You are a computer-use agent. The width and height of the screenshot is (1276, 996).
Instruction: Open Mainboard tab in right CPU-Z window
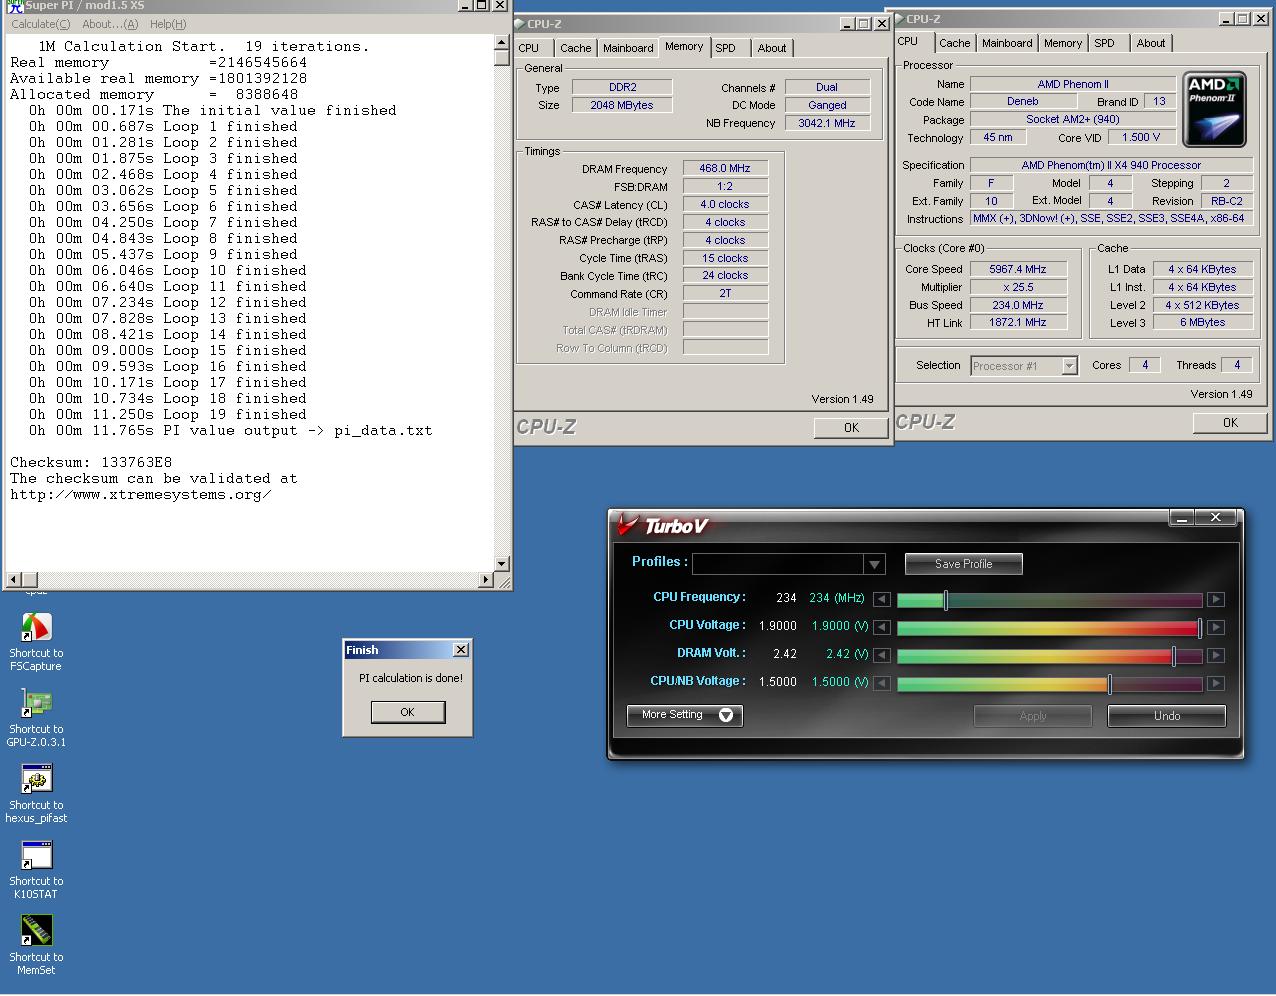pos(1007,43)
